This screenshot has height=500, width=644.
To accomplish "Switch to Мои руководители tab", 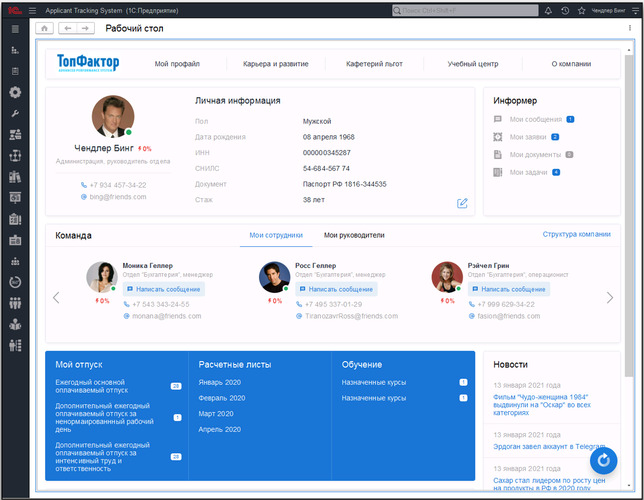I will pyautogui.click(x=354, y=235).
